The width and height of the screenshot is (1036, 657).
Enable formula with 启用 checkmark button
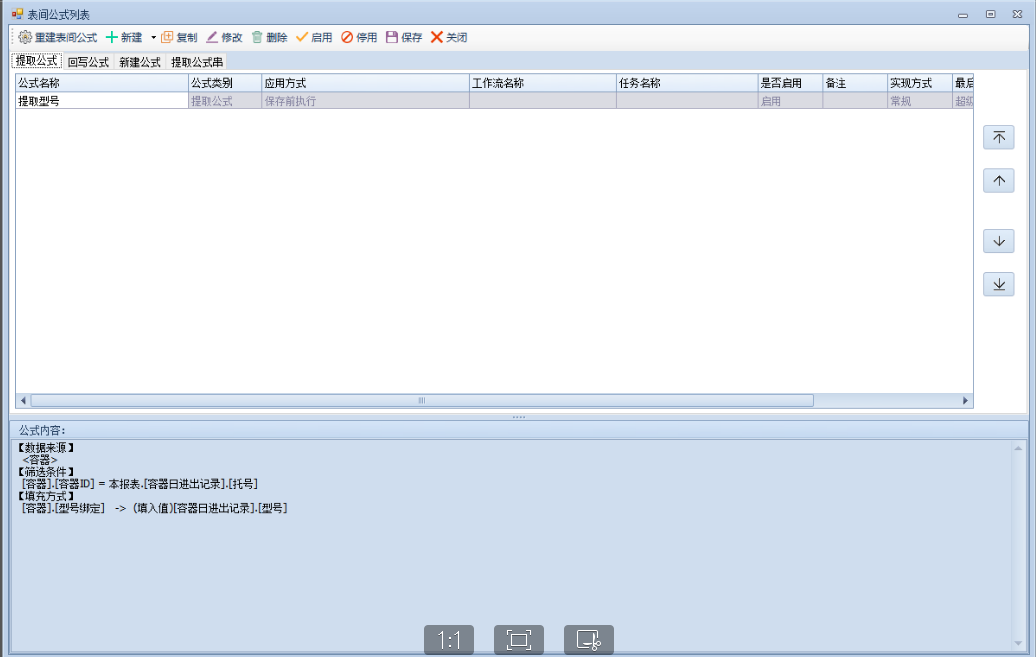[x=313, y=37]
